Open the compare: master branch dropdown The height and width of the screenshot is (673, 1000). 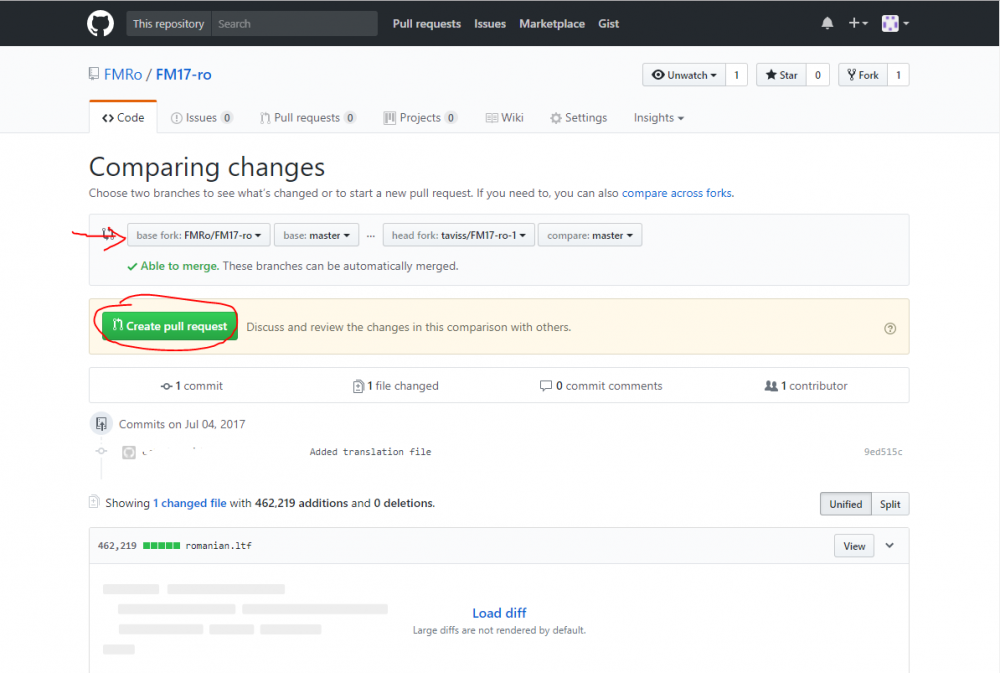[590, 235]
